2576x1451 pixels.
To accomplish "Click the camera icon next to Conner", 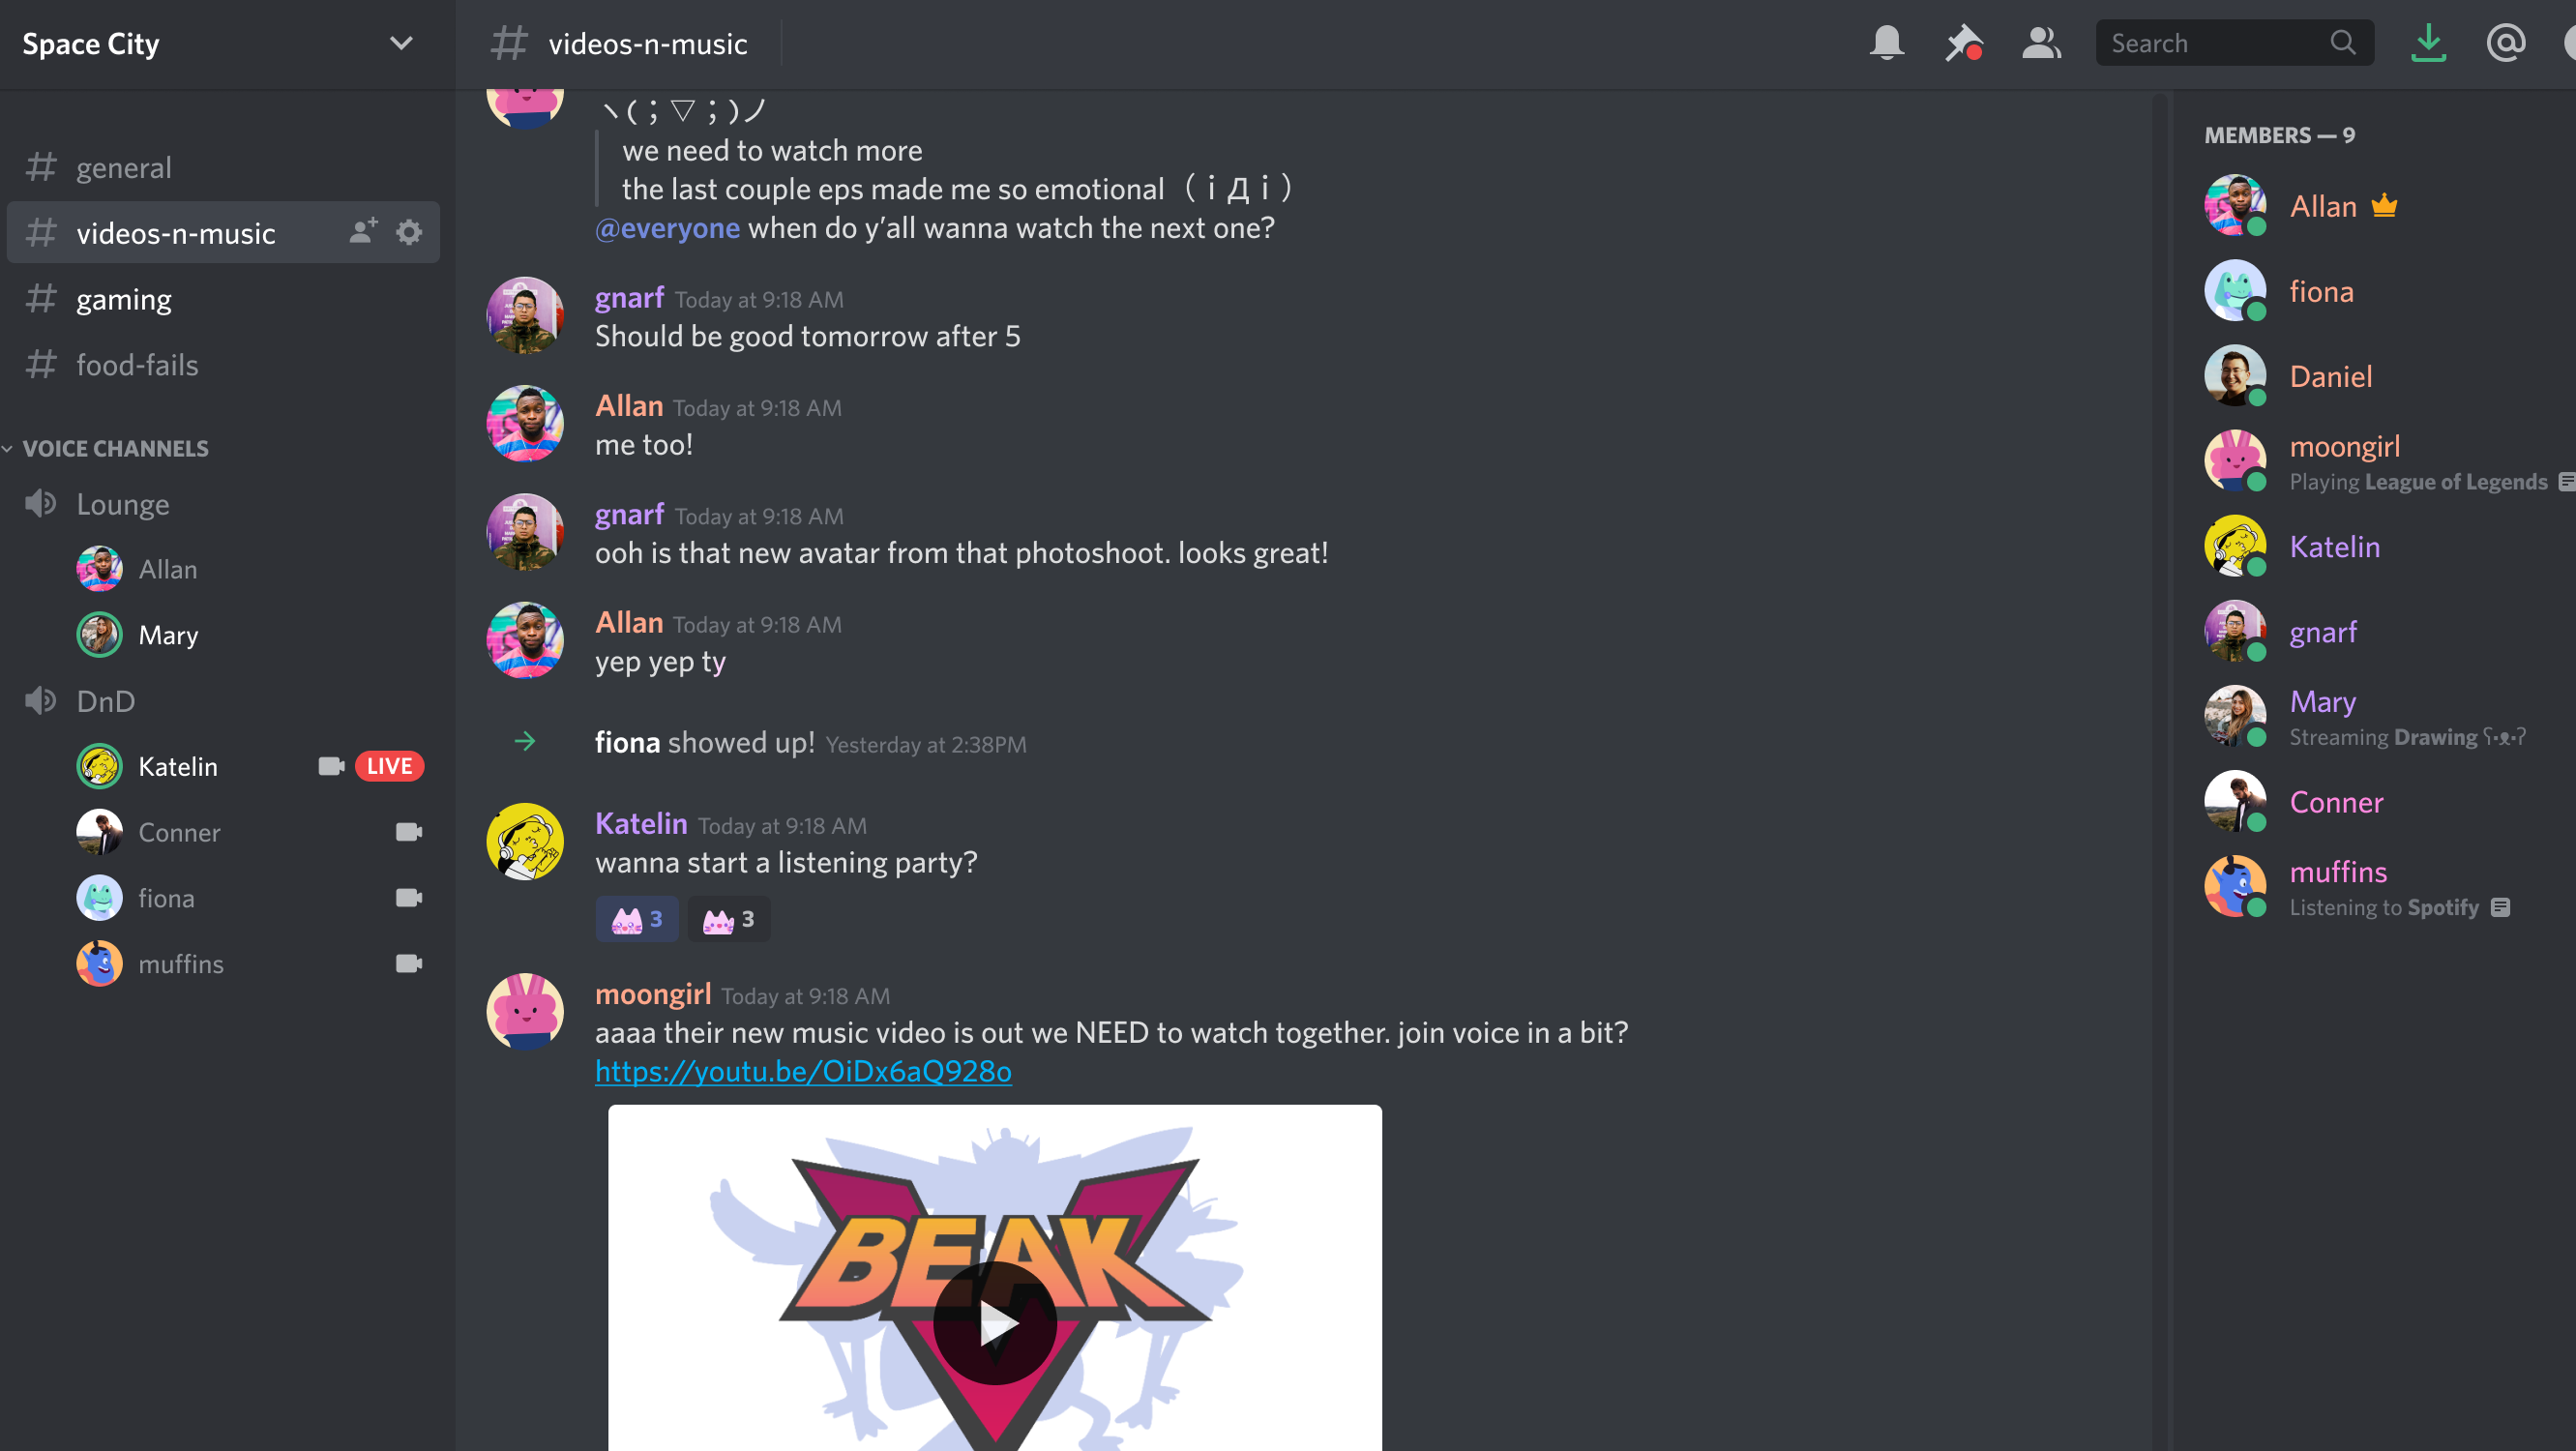I will (x=408, y=832).
